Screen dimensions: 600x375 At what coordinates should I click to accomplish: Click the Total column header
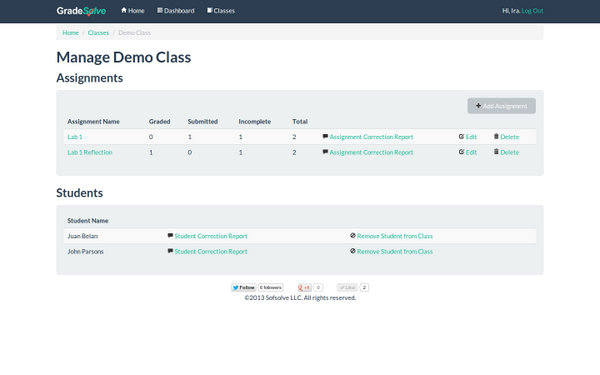click(x=300, y=121)
